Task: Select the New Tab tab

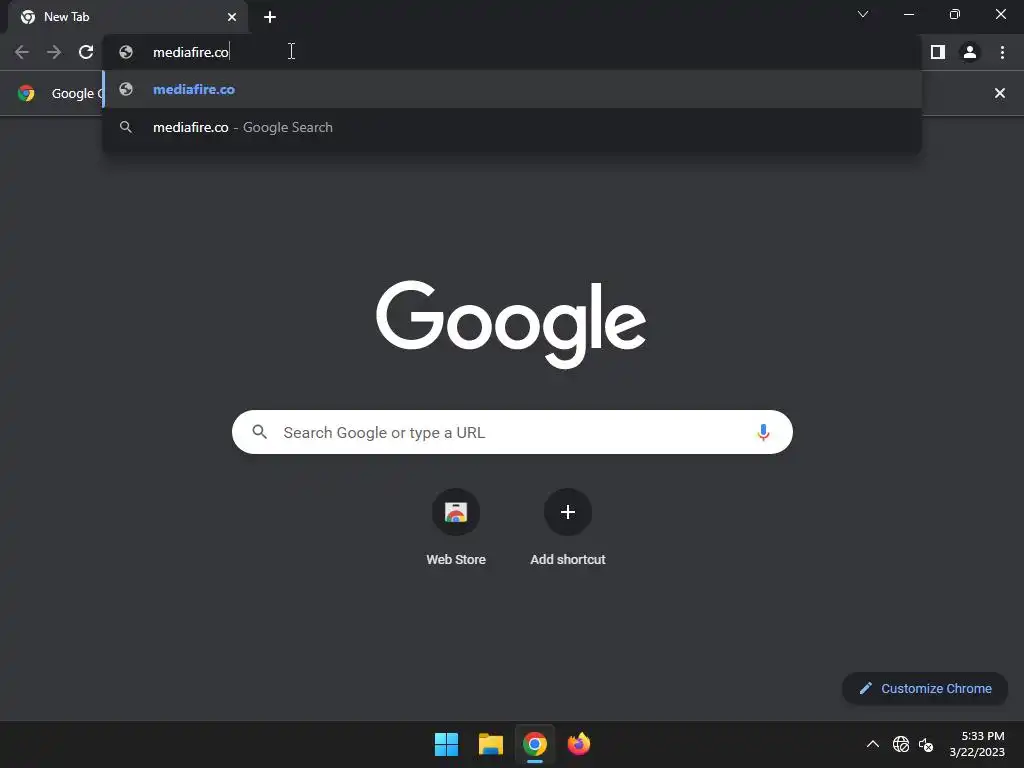Action: click(x=128, y=17)
